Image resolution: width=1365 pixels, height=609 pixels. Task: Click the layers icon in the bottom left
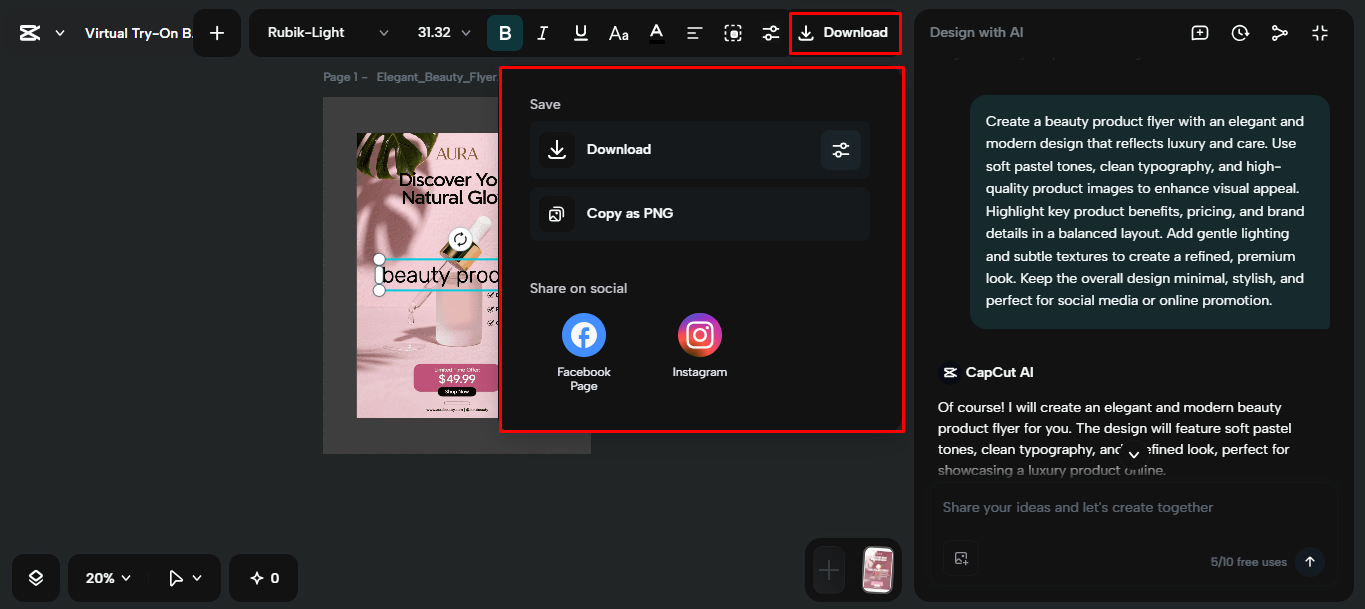35,577
